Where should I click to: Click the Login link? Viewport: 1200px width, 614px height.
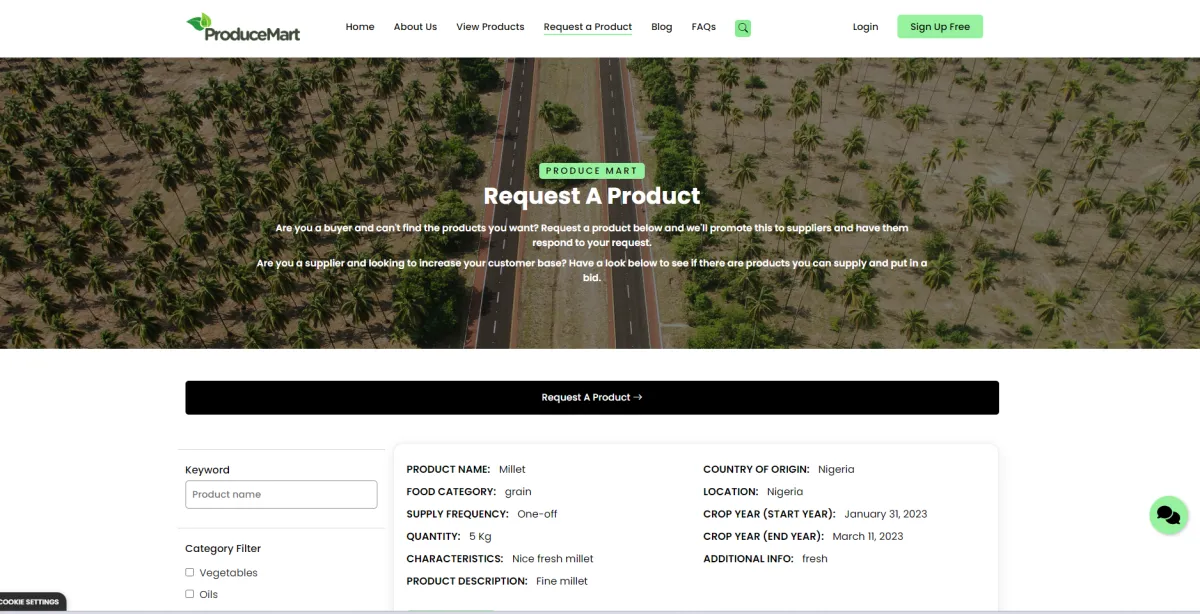coord(865,27)
